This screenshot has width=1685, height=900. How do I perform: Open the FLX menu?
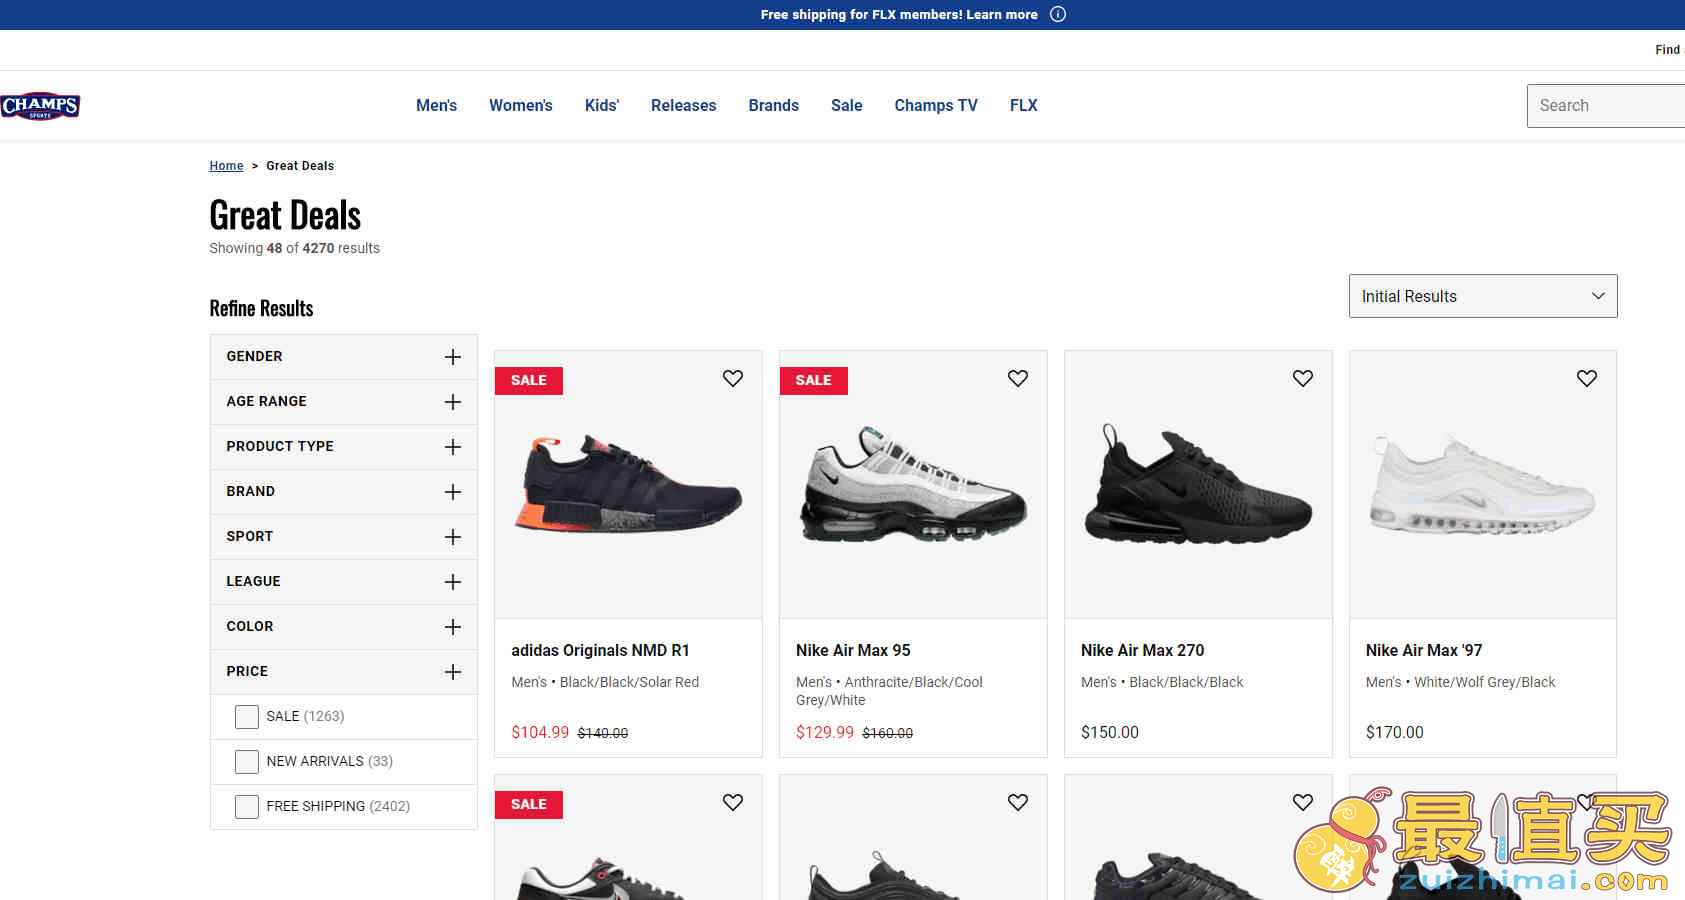tap(1023, 105)
